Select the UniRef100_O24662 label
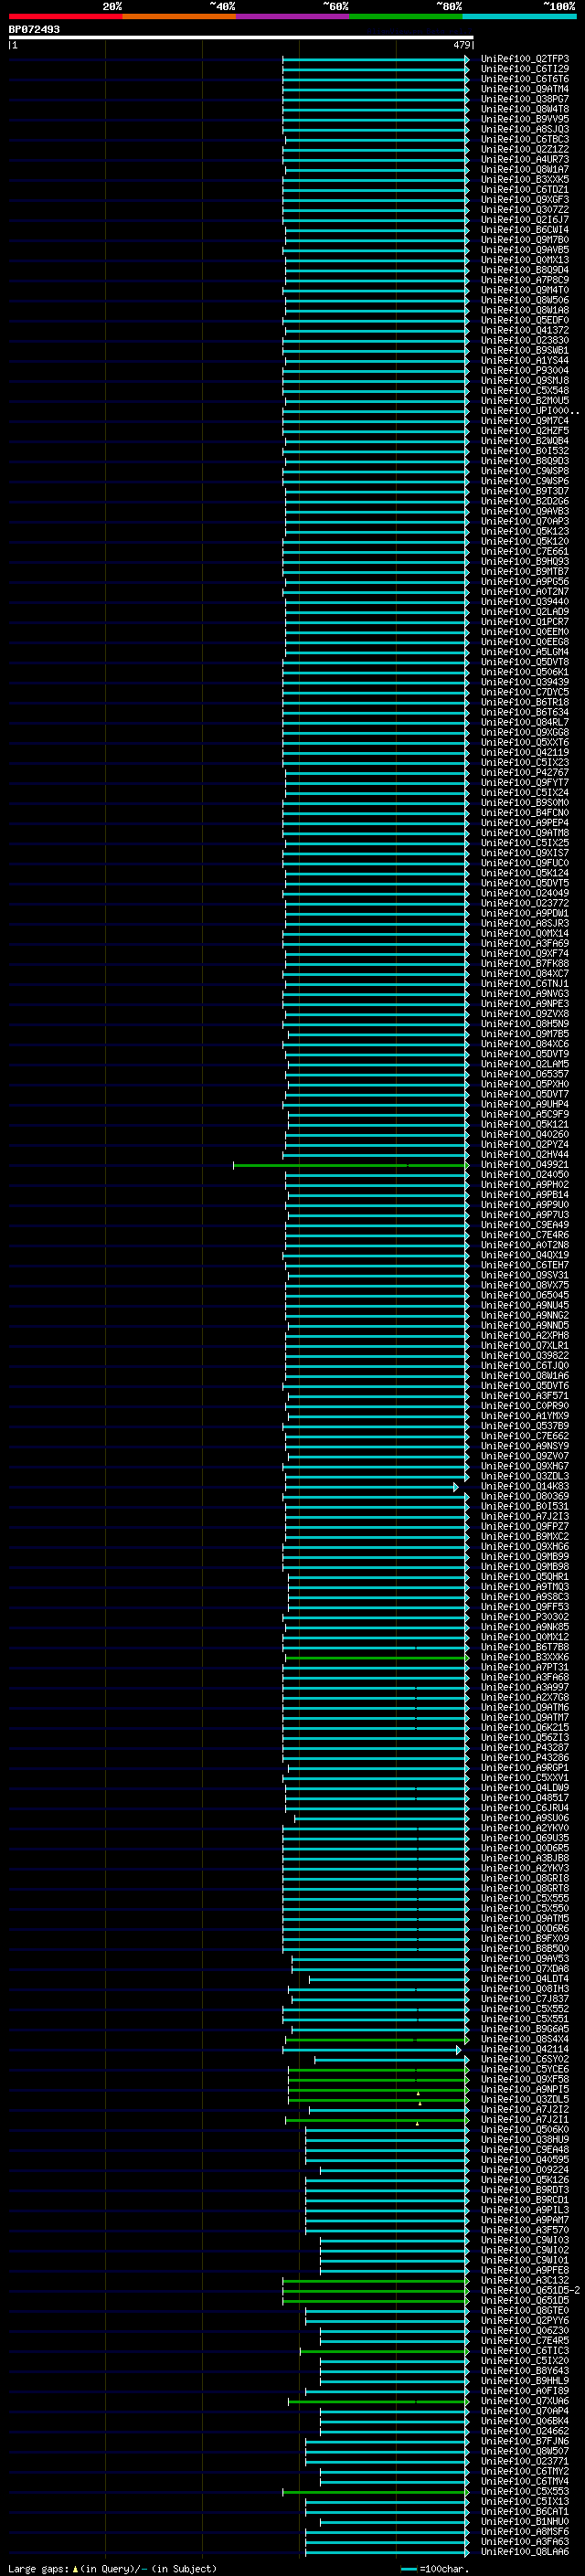The height and width of the screenshot is (2576, 585). 524,2432
